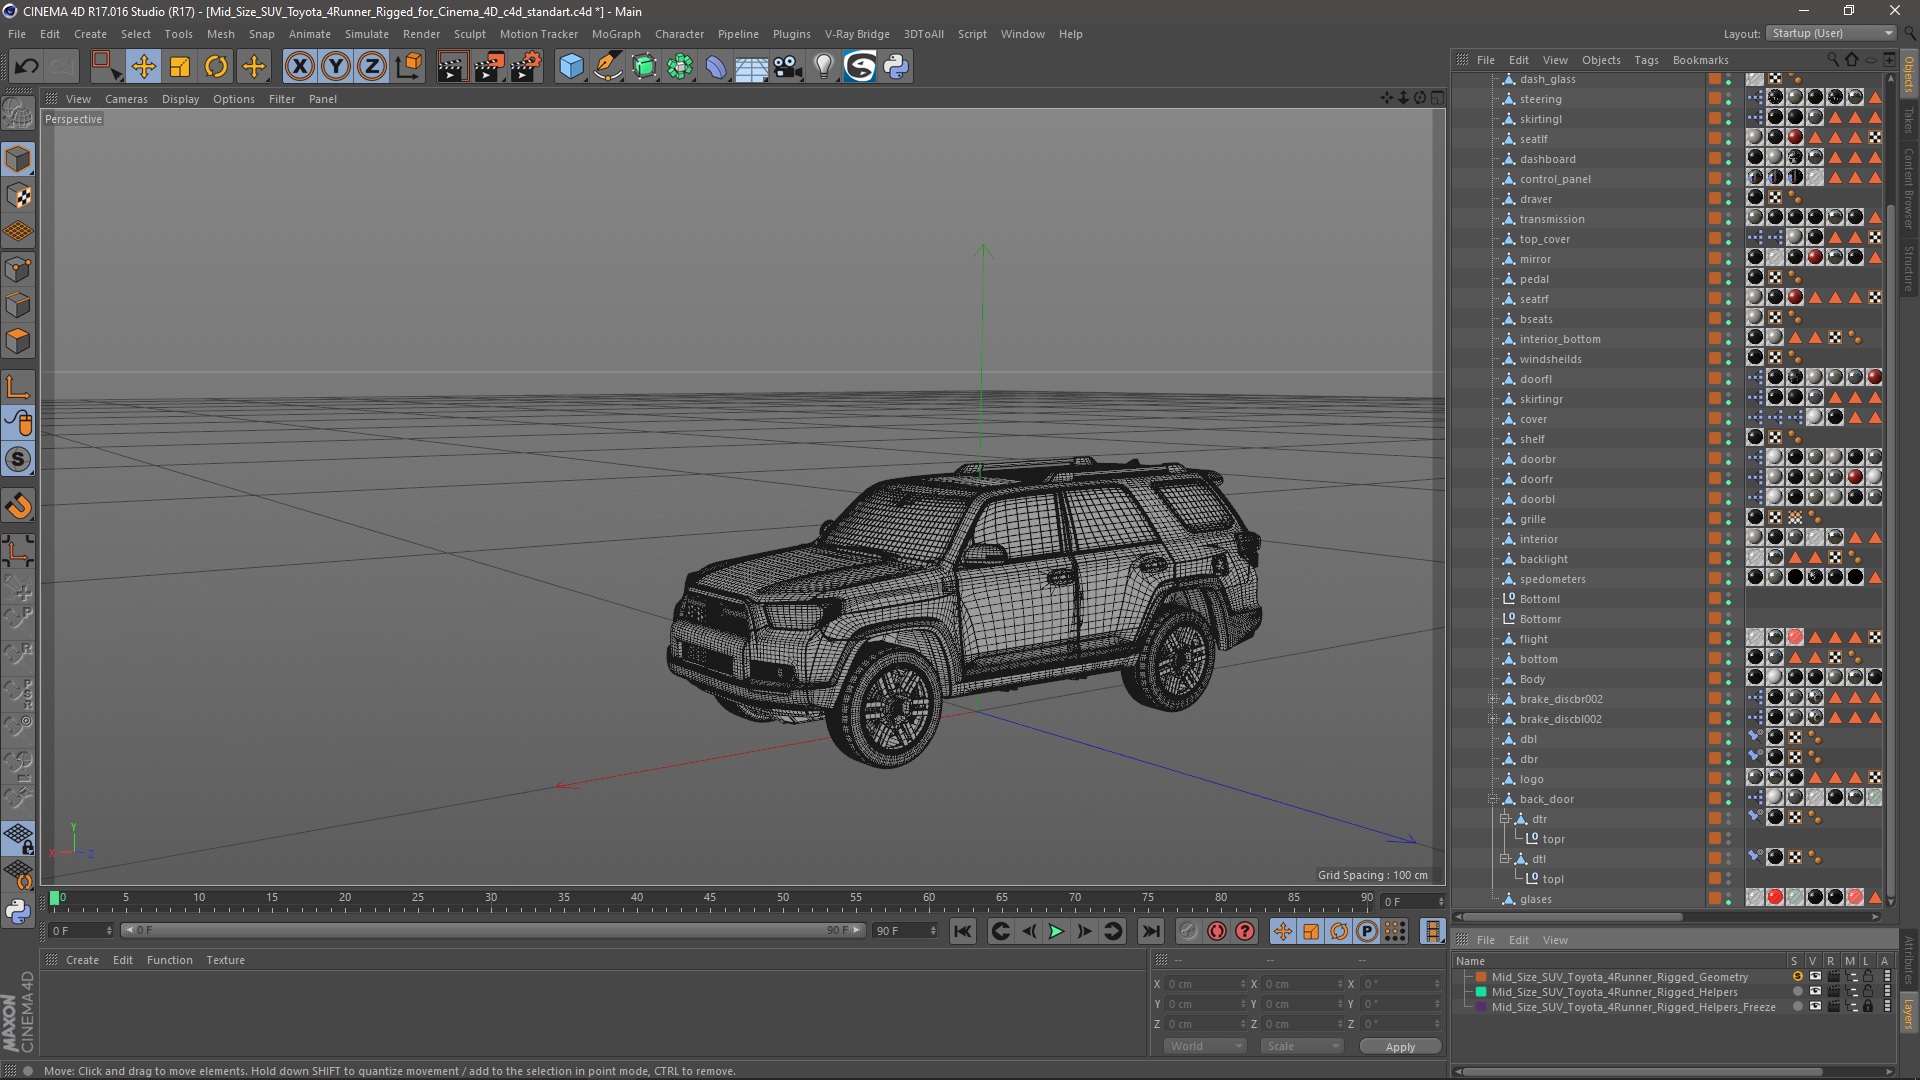Viewport: 1920px width, 1080px height.
Task: Toggle viewport visibility of Helpers layer
Action: pos(1815,992)
